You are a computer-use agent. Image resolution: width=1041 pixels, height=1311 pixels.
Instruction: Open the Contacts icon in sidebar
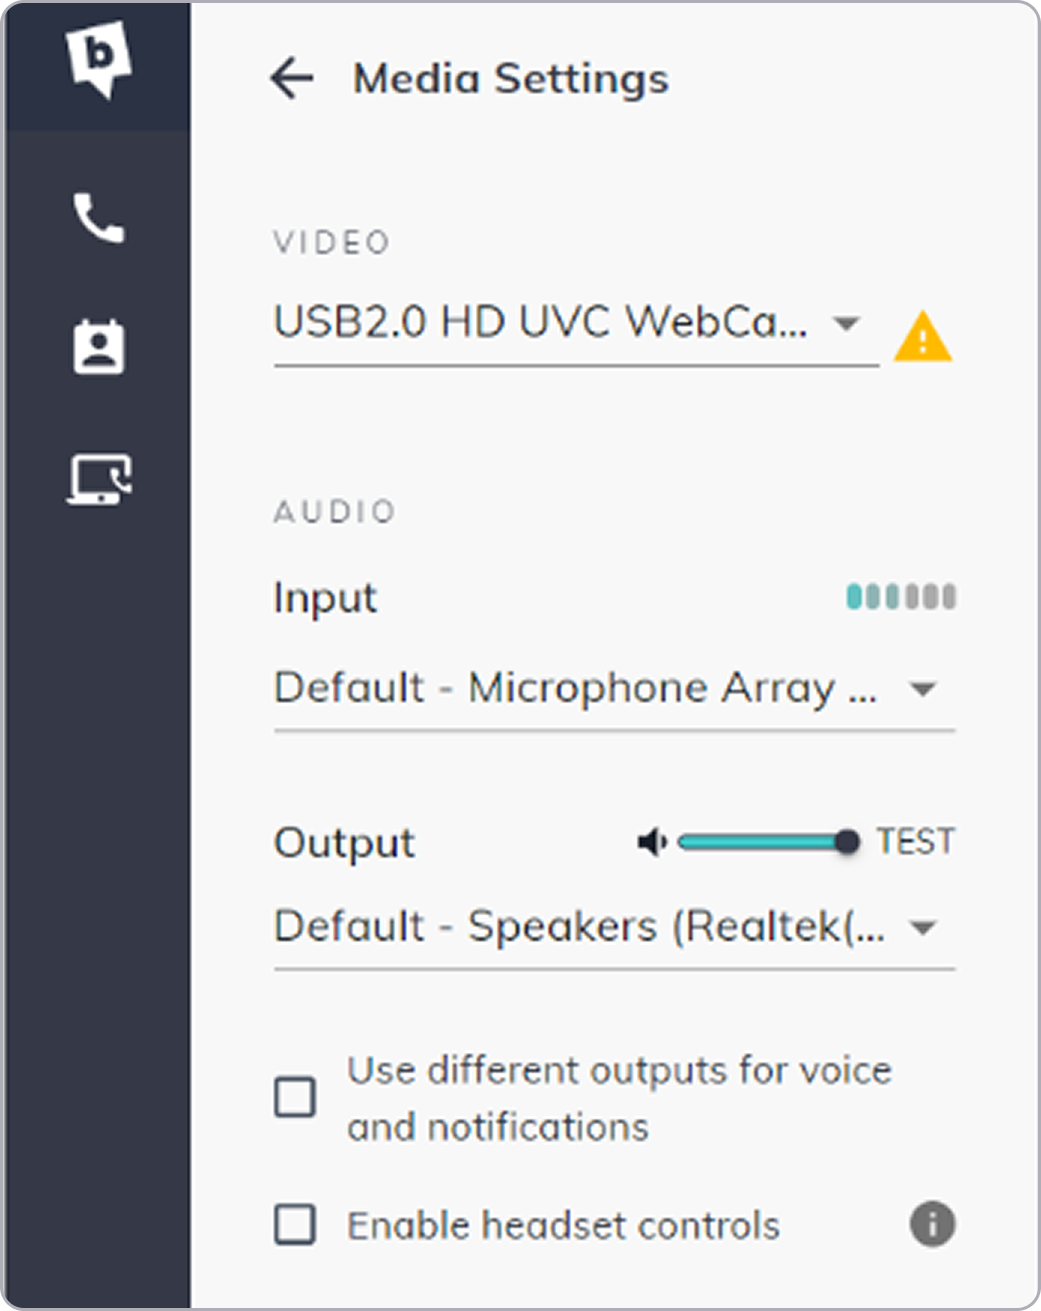tap(98, 347)
